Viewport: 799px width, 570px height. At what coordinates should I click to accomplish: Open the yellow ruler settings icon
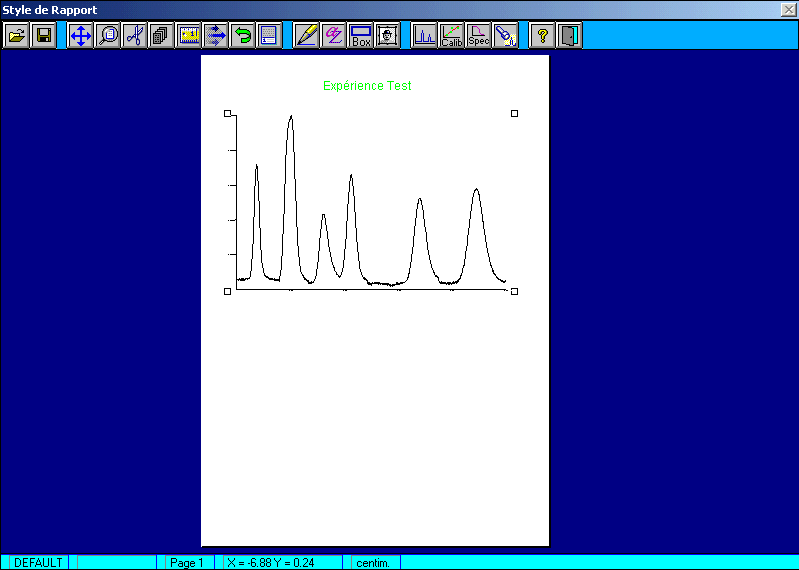point(189,36)
